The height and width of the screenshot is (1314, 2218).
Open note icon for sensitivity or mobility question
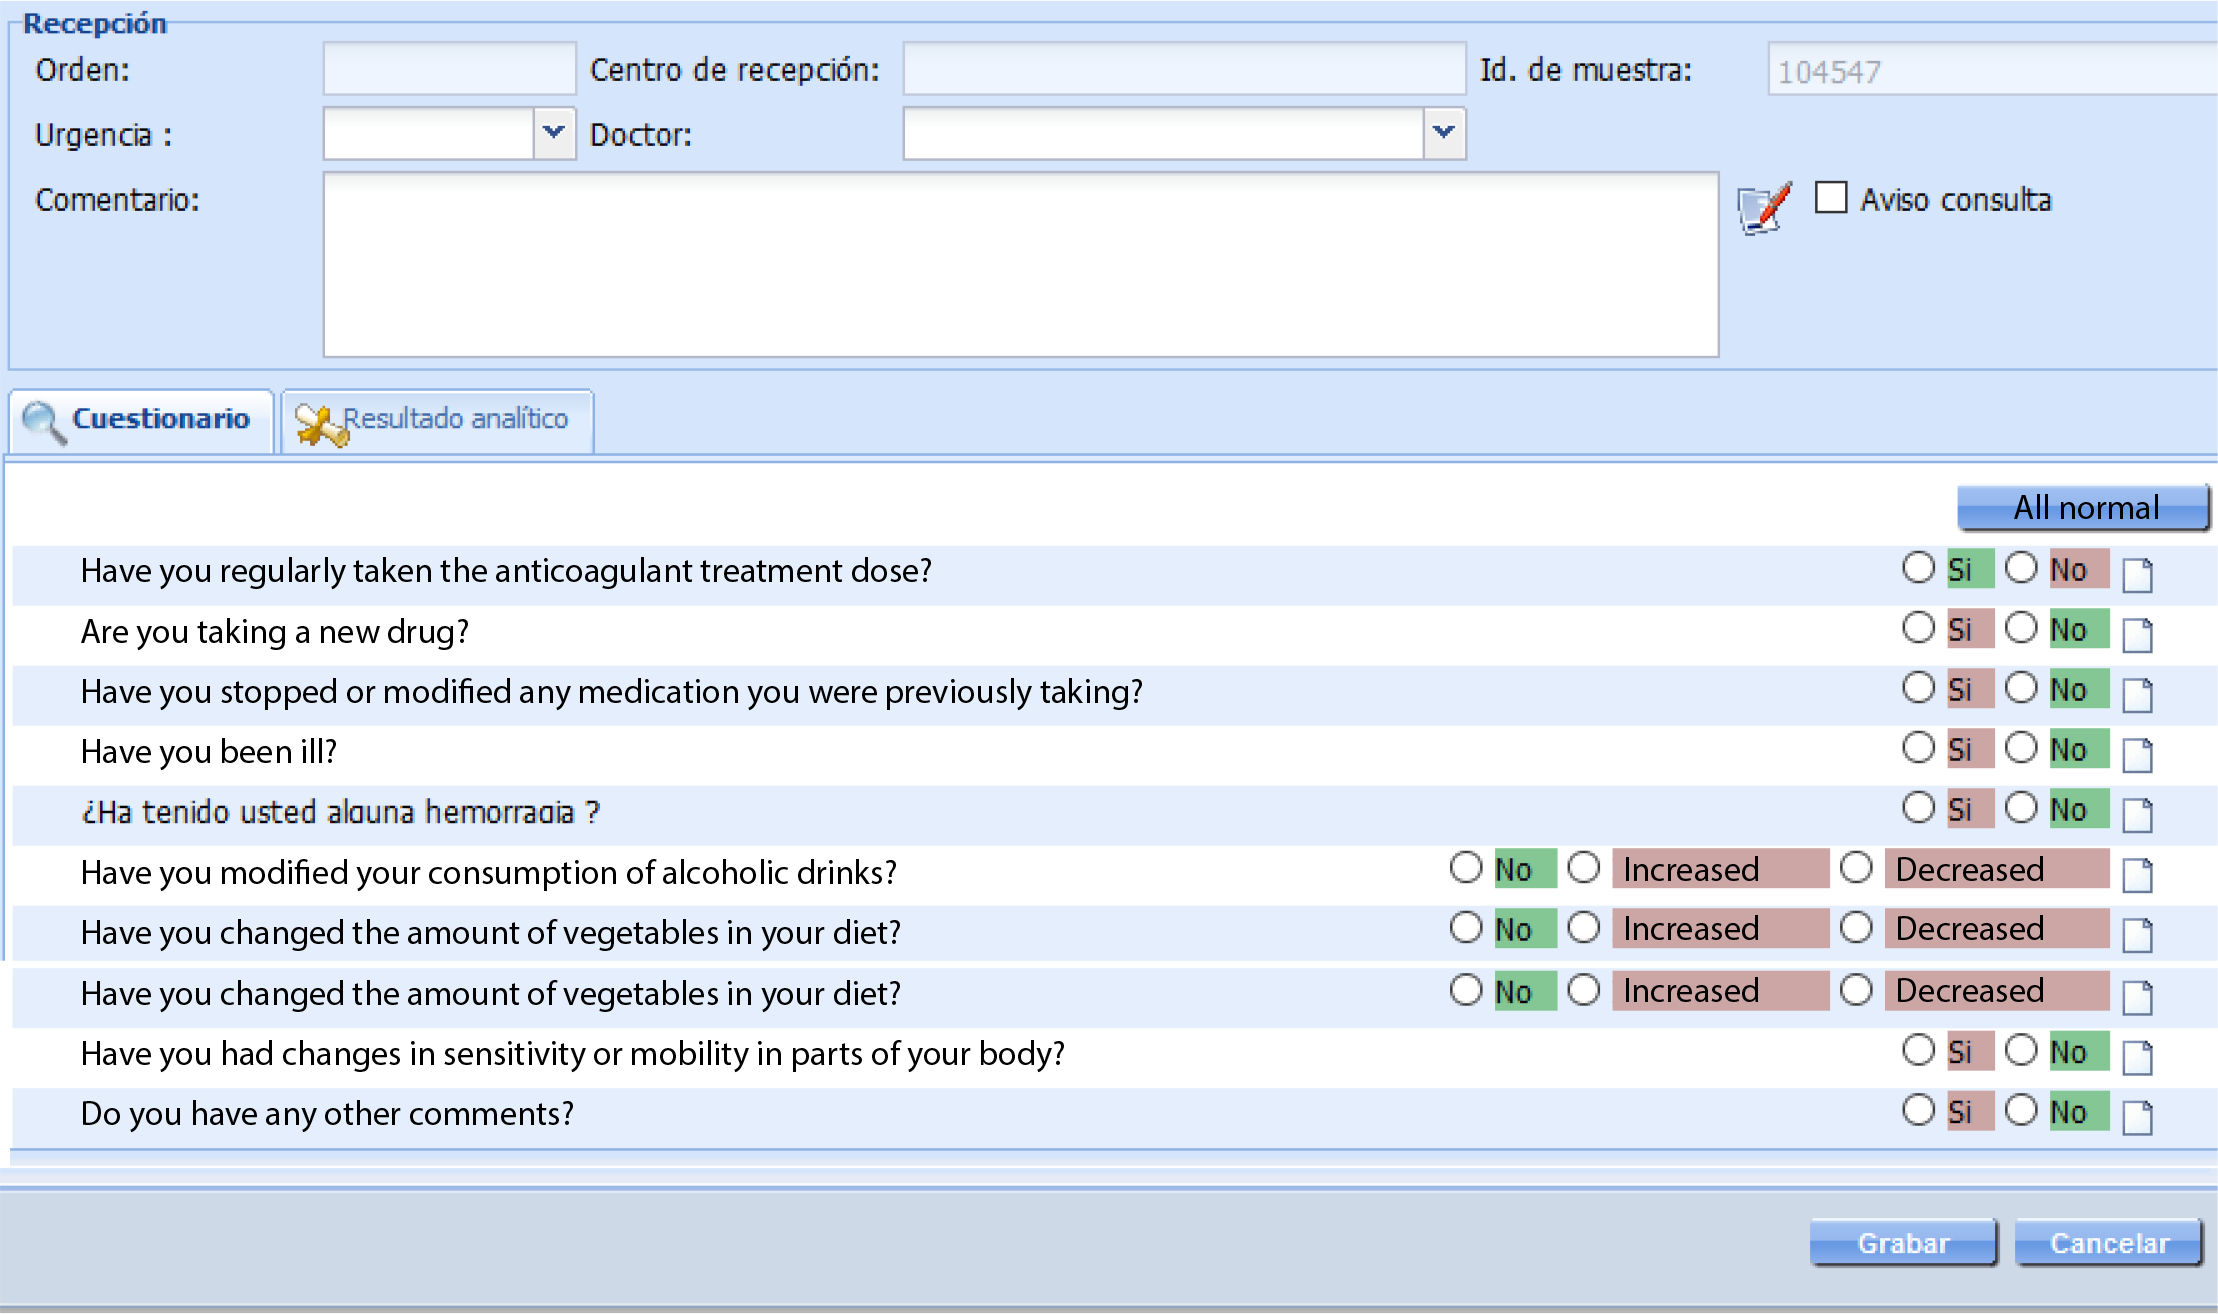point(2137,1057)
